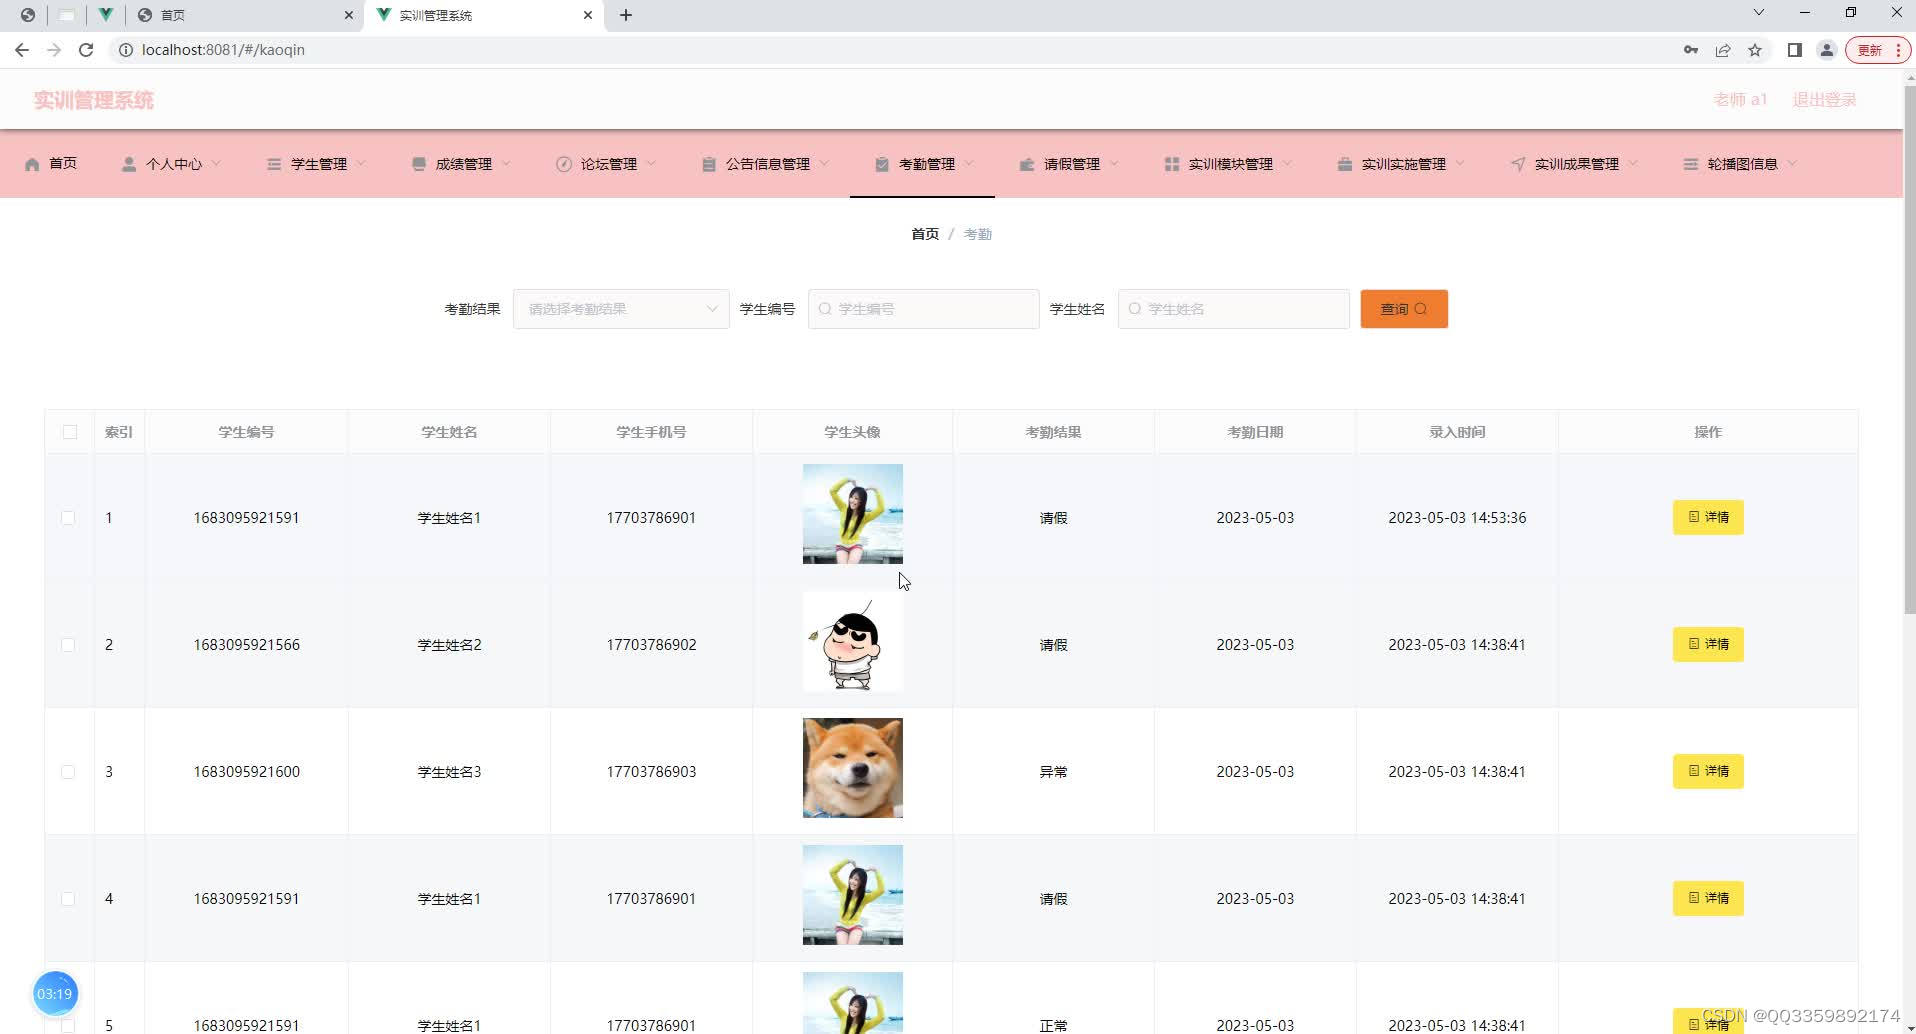Click the Shiba dog avatar thumbnail in row 3
Viewport: 1916px width, 1034px height.
(853, 768)
